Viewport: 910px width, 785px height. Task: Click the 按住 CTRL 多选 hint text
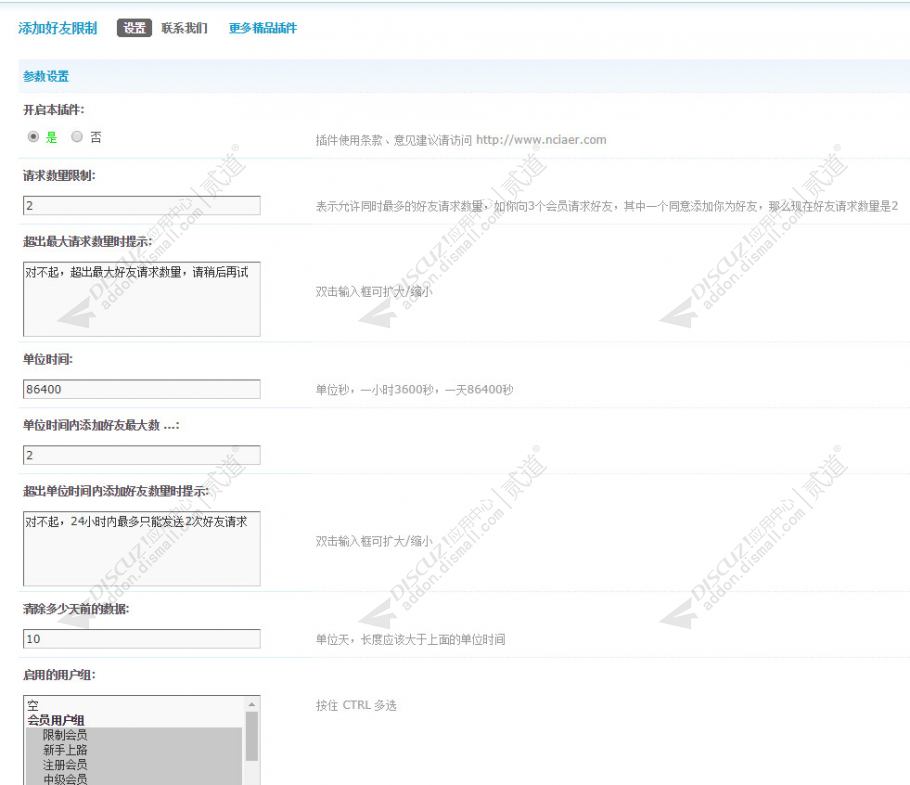coord(356,706)
